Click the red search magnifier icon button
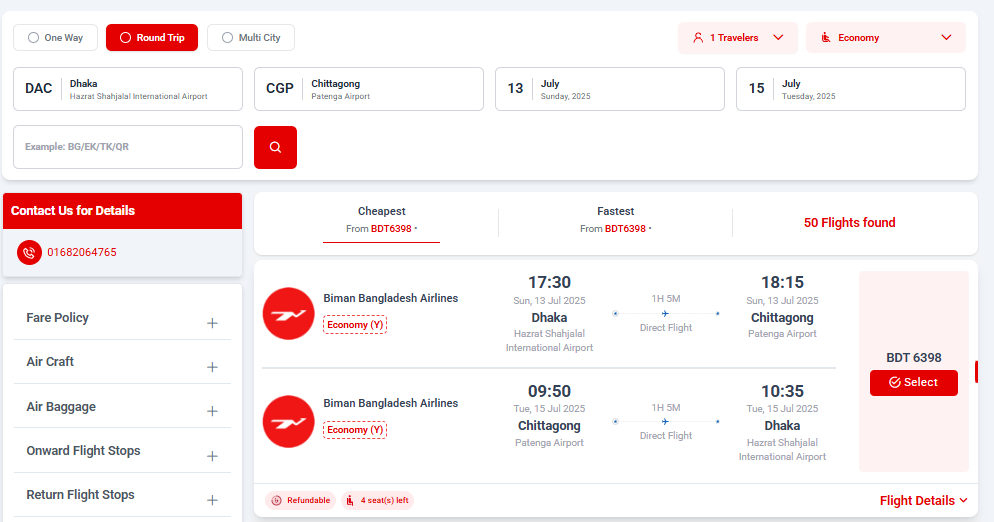The image size is (994, 522). click(x=275, y=147)
